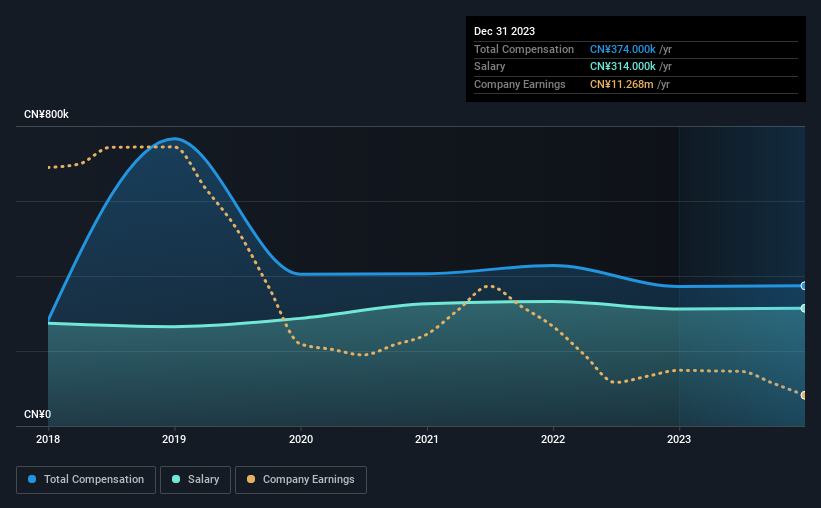Click the Salary label in tooltip
This screenshot has height=508, width=821.
click(x=490, y=67)
